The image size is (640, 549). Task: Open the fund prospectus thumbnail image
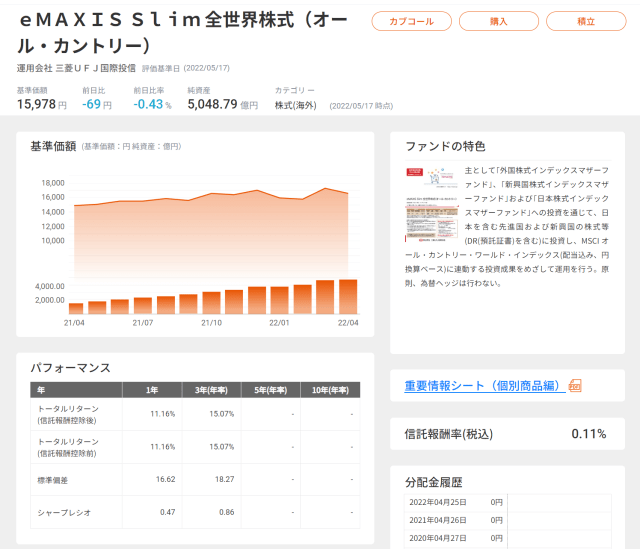coord(432,204)
